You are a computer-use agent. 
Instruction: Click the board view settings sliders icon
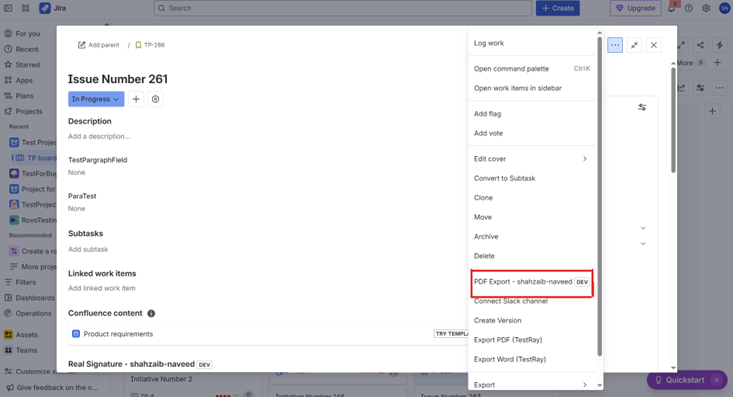(x=700, y=87)
